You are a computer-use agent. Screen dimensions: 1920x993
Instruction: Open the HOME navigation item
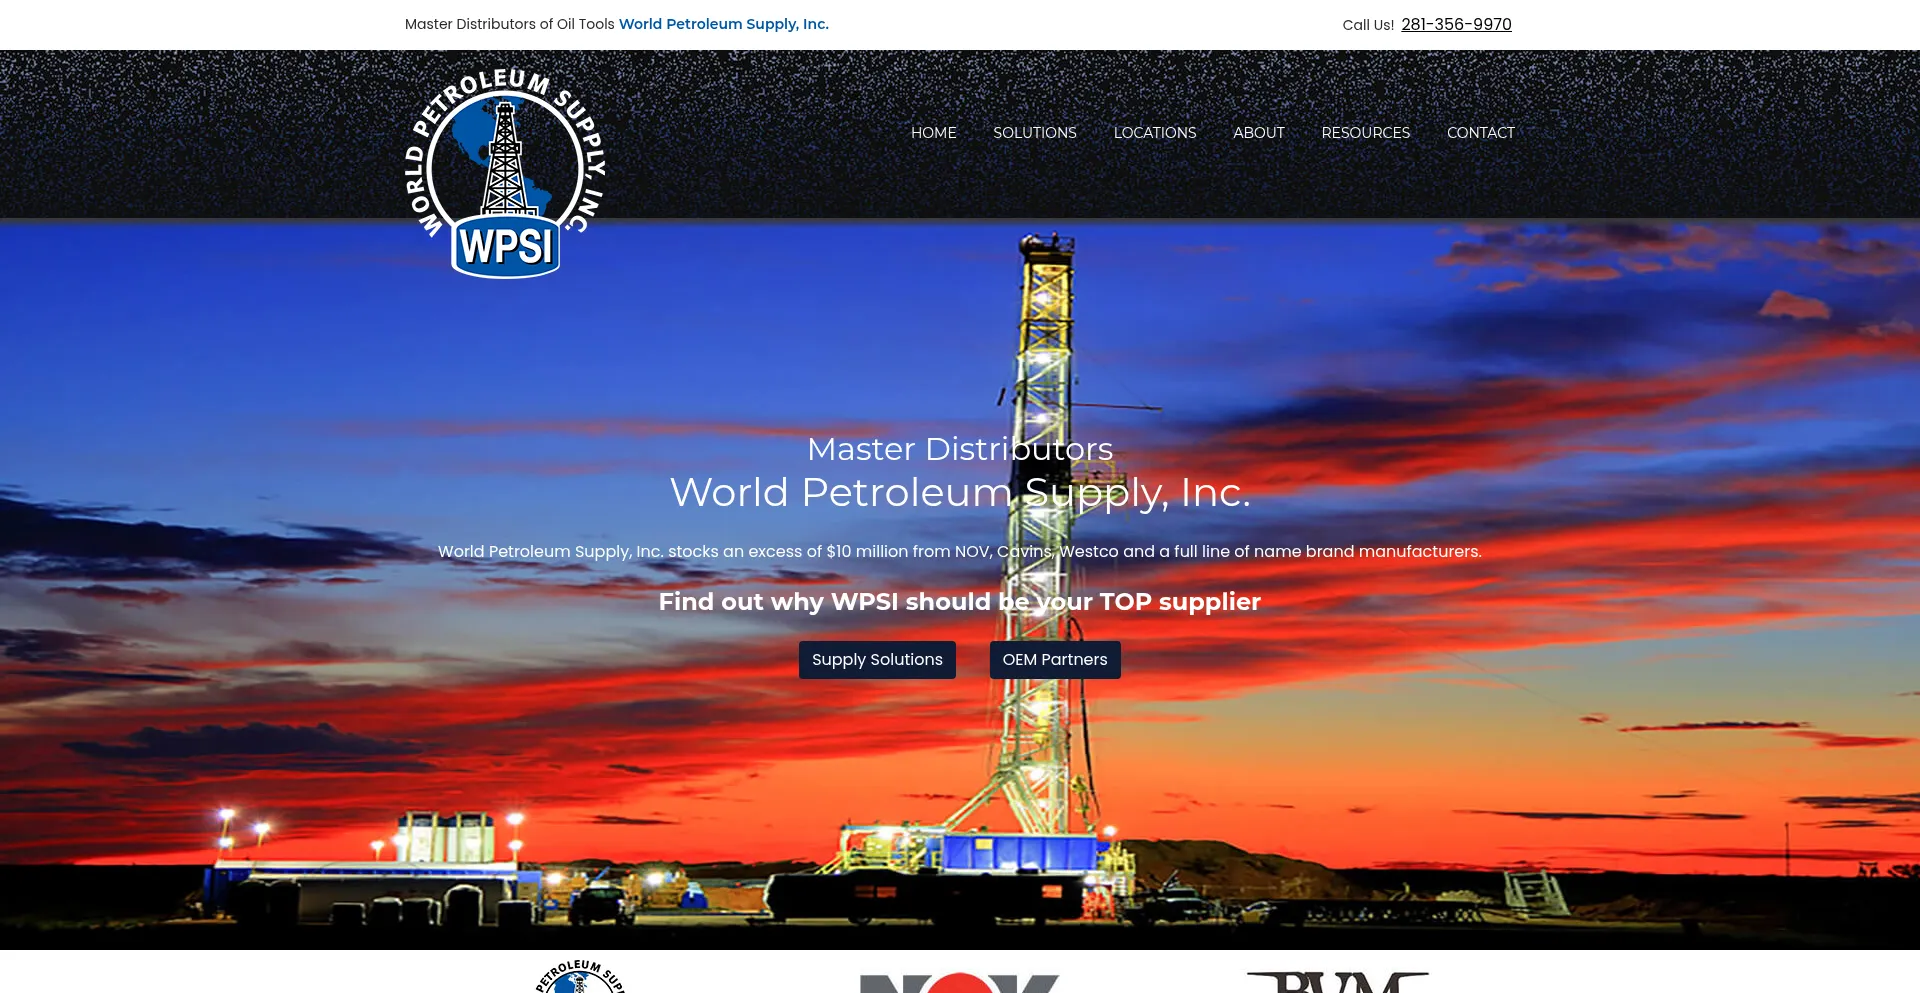click(933, 132)
